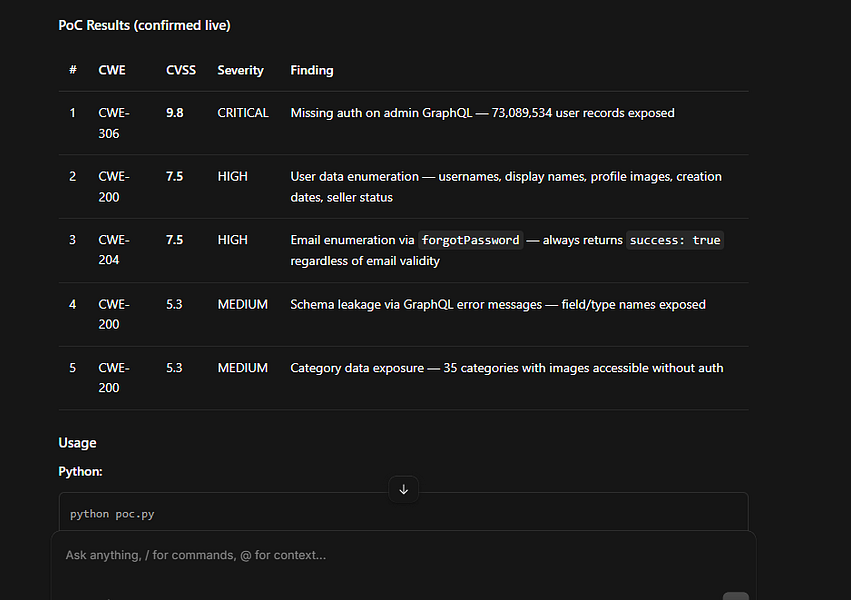The width and height of the screenshot is (851, 600).
Task: Click the 9.8 CVSS score
Action: point(175,113)
